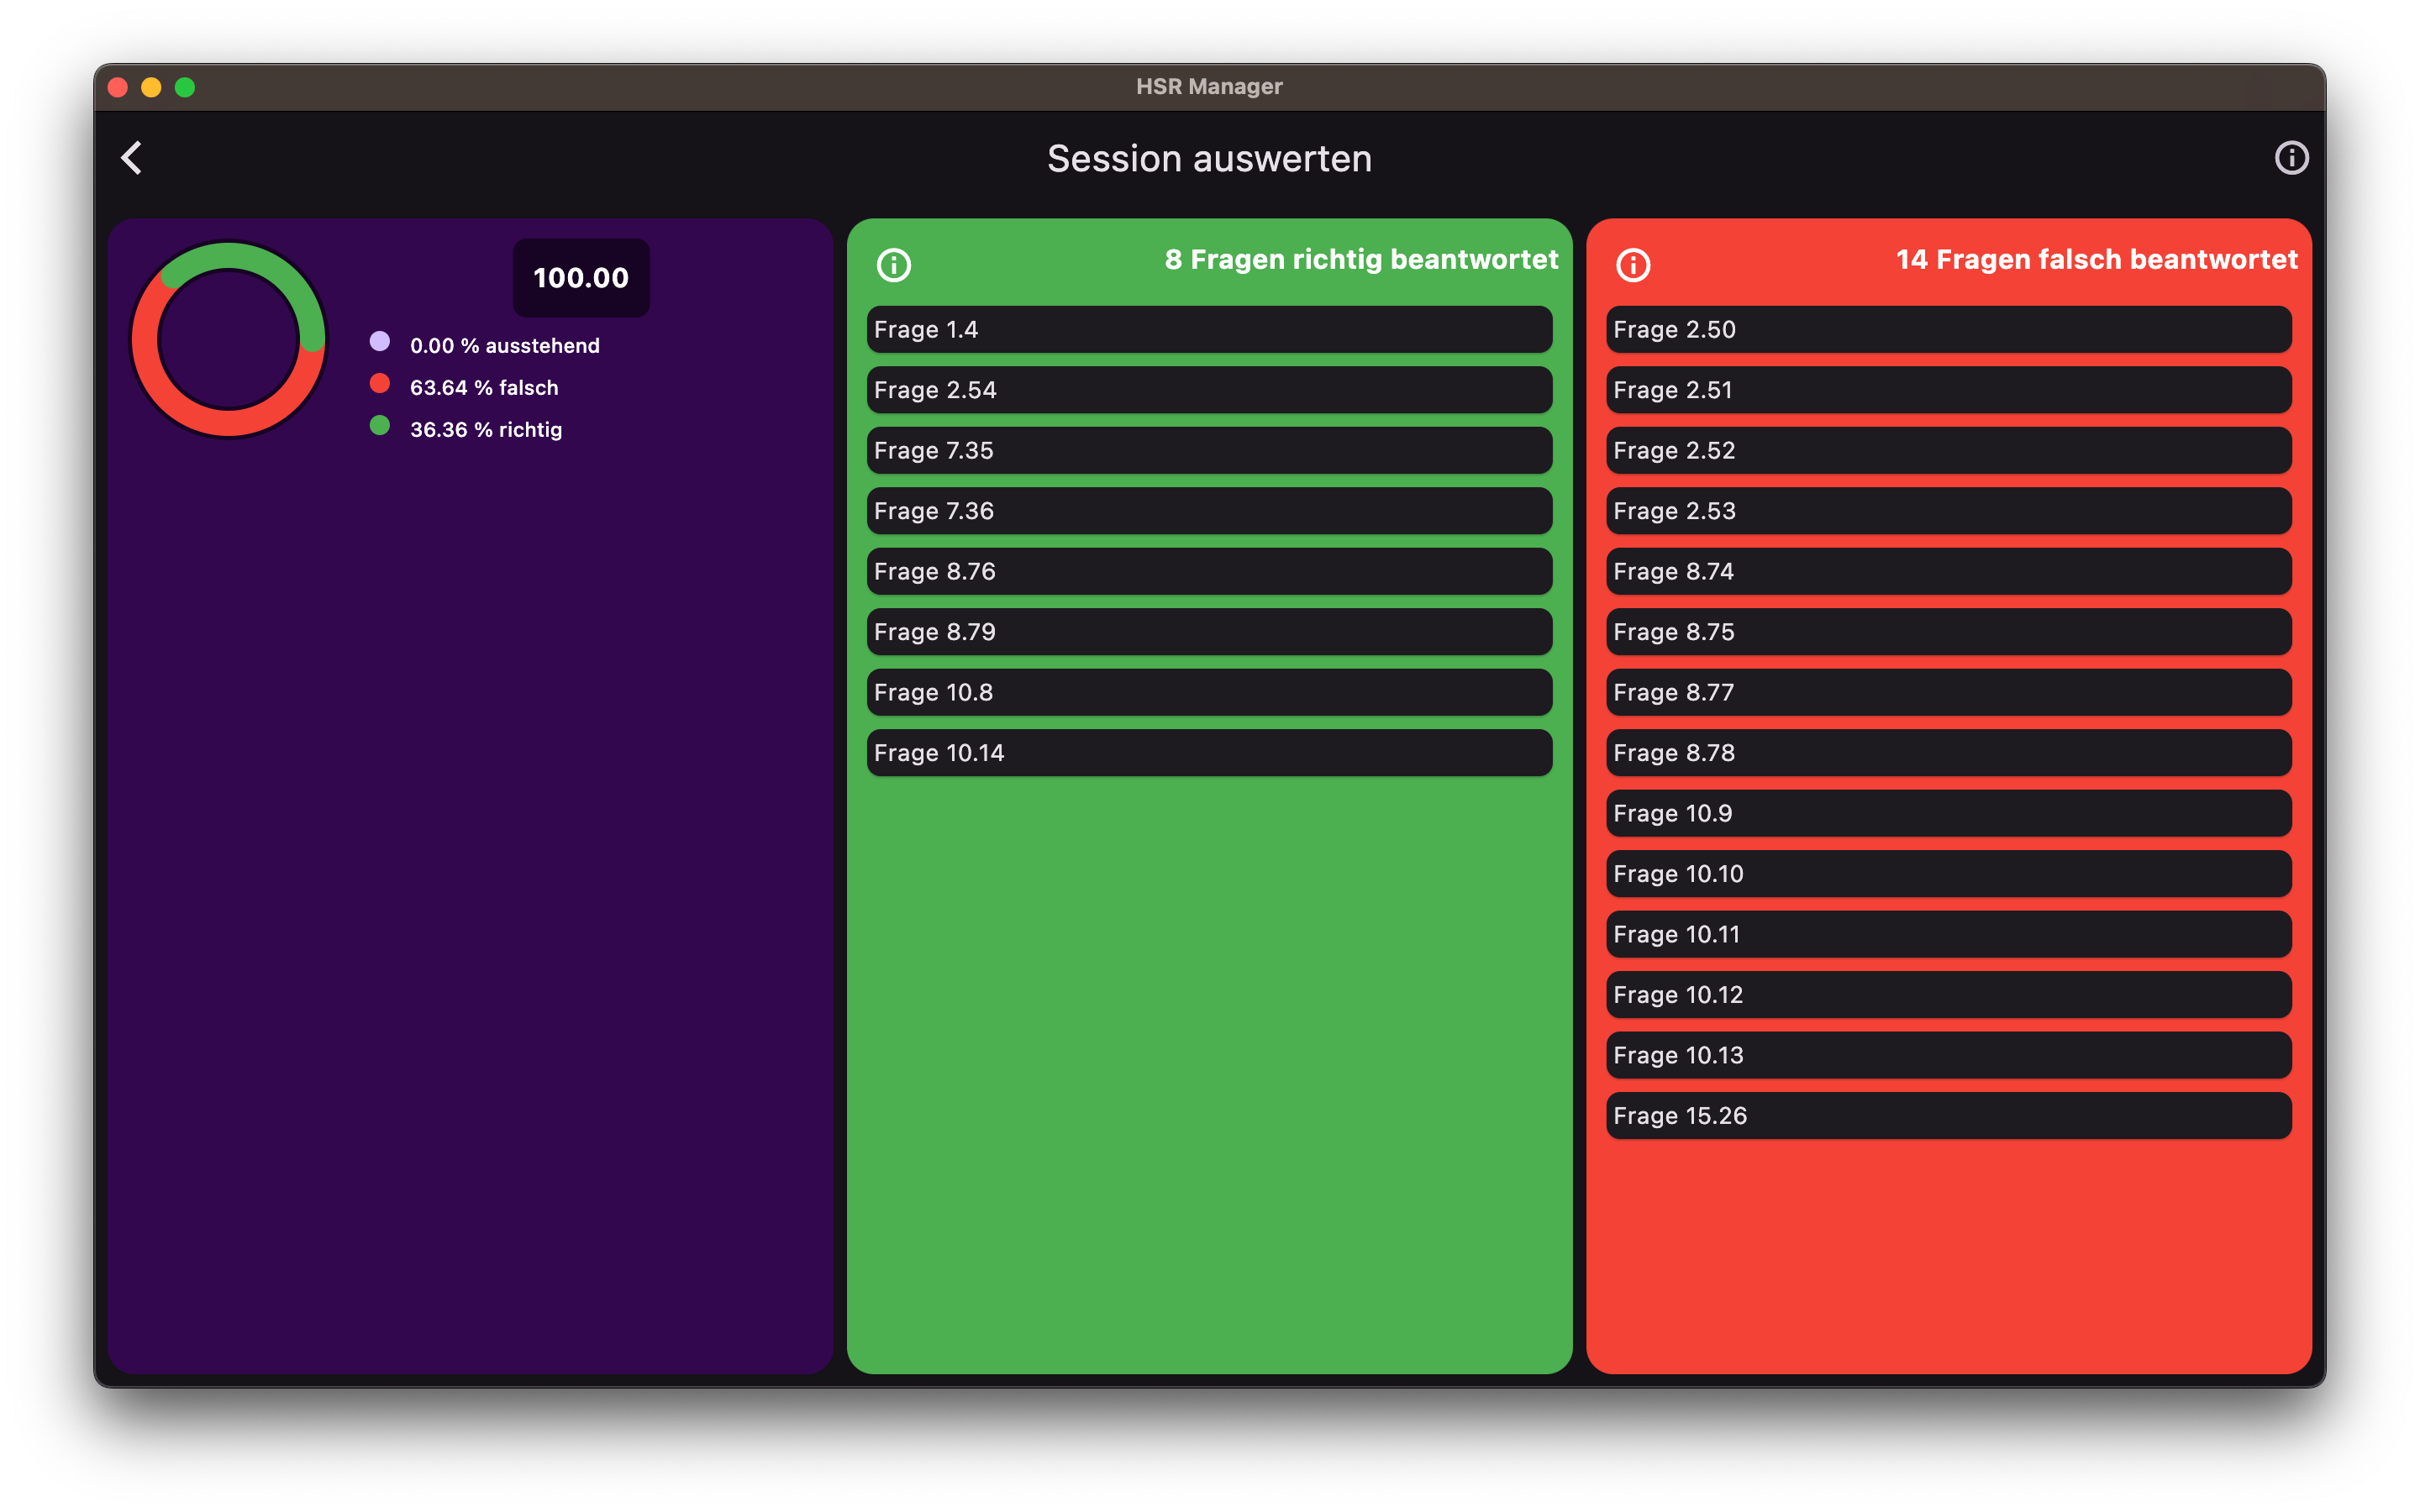Click the donut chart of results
Image resolution: width=2420 pixels, height=1512 pixels.
(x=229, y=340)
